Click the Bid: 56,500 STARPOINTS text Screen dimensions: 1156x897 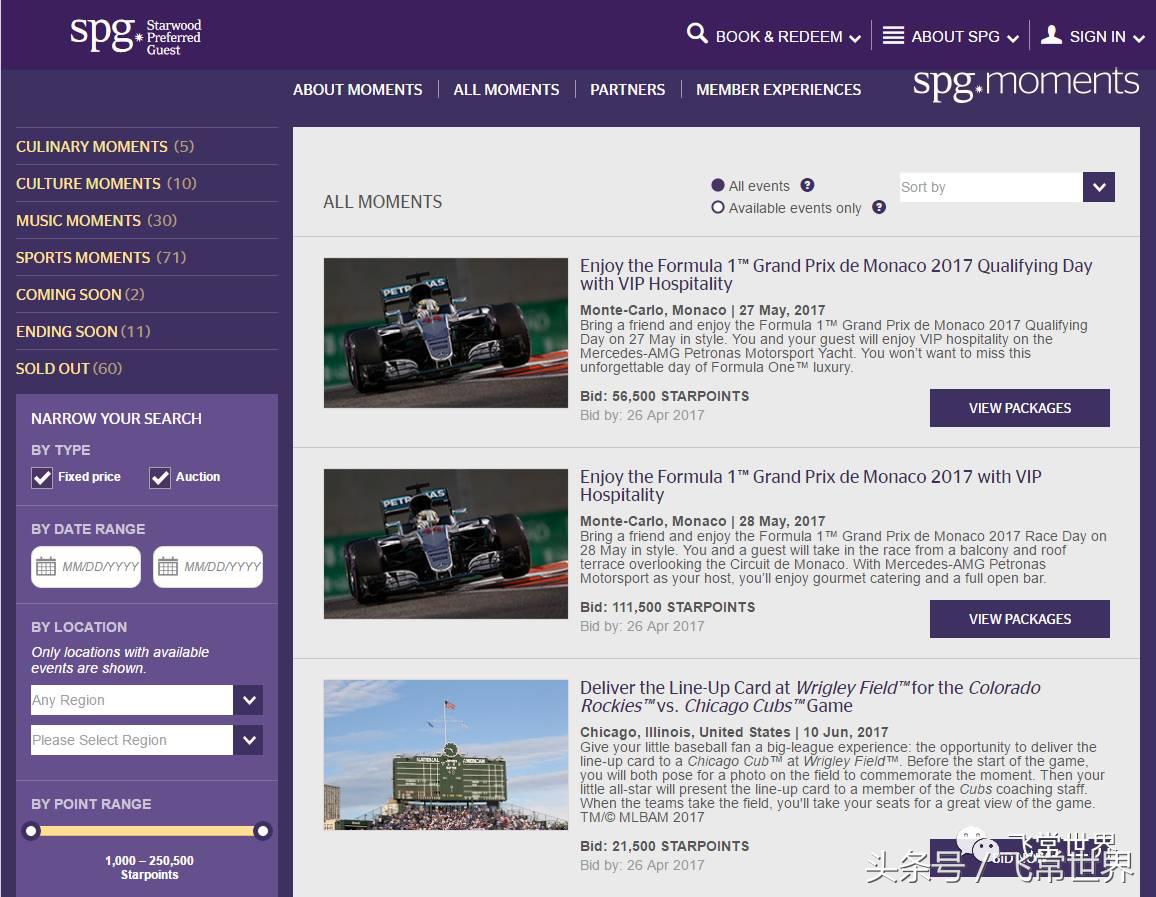pos(664,397)
